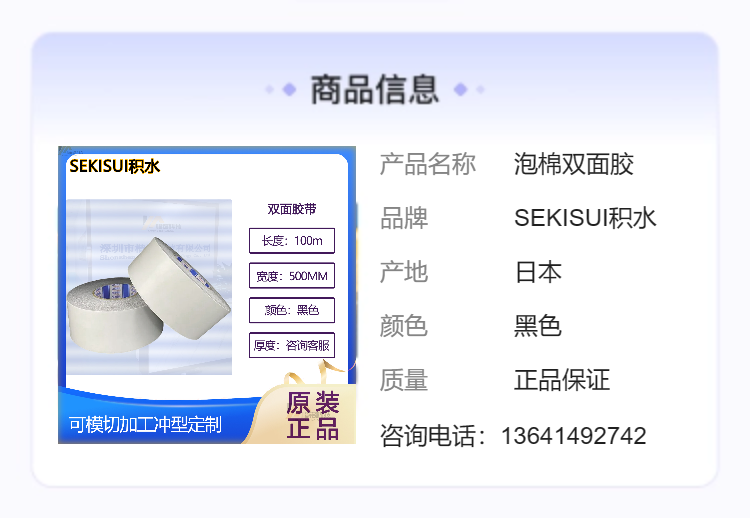
Task: Click the SEKISUI积水 product thumbnail image
Action: click(x=207, y=295)
